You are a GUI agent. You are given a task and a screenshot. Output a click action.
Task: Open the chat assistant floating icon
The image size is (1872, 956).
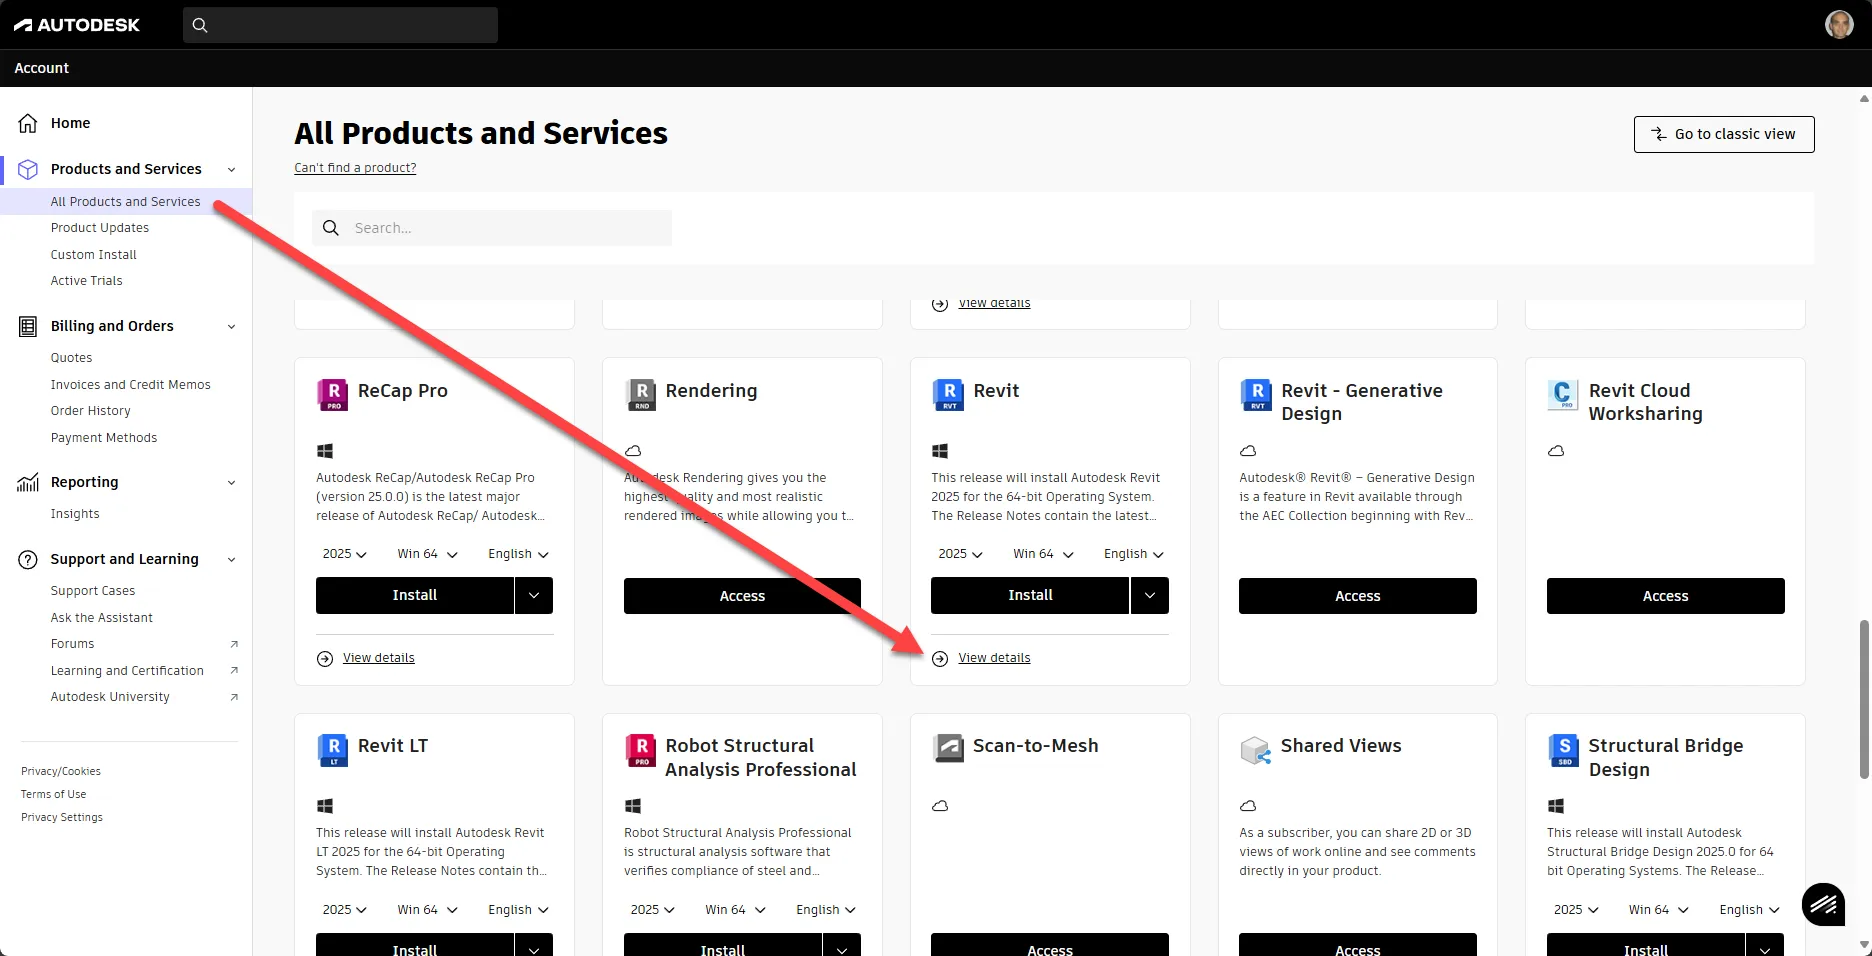click(1823, 904)
